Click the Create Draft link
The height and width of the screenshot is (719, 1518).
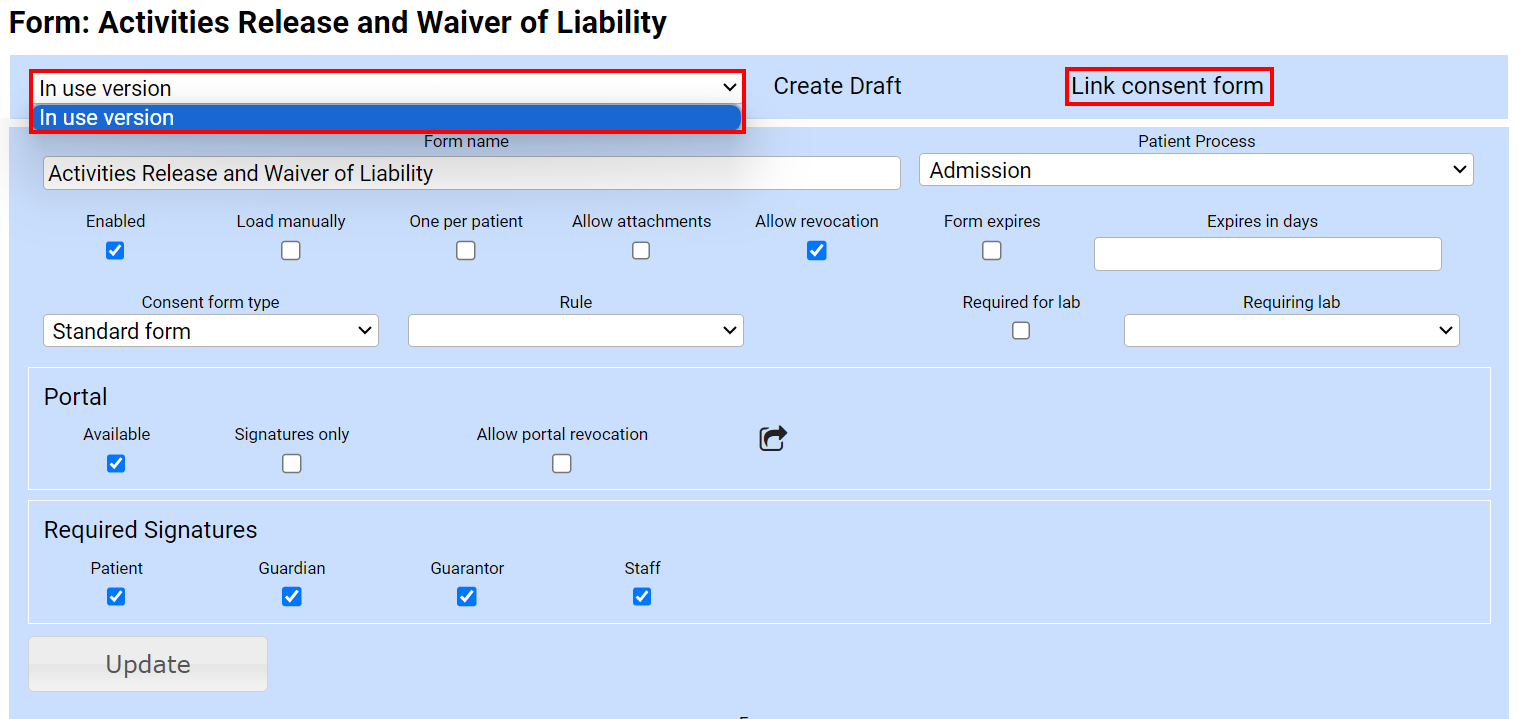click(837, 87)
